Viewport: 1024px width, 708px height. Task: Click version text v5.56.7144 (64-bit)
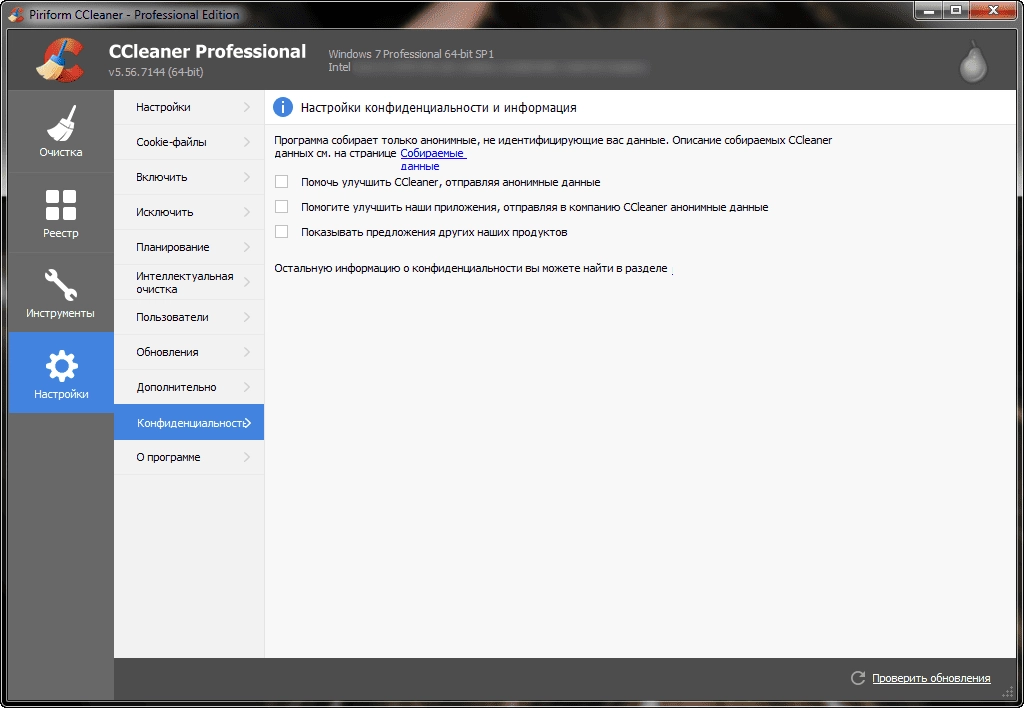(156, 72)
